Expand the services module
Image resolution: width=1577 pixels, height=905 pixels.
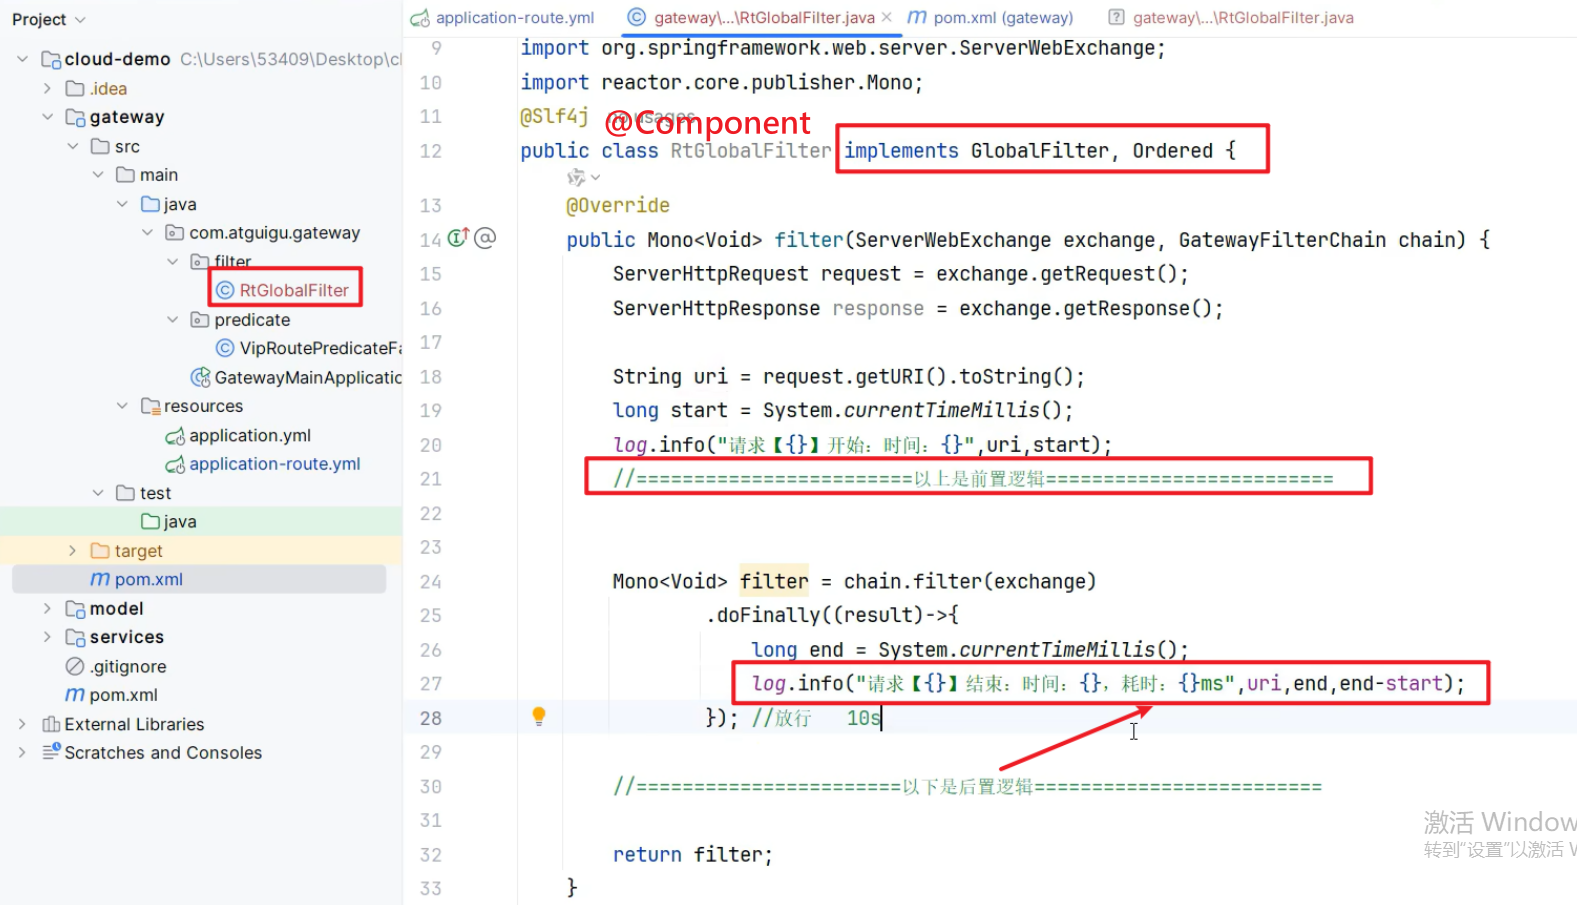pyautogui.click(x=47, y=637)
